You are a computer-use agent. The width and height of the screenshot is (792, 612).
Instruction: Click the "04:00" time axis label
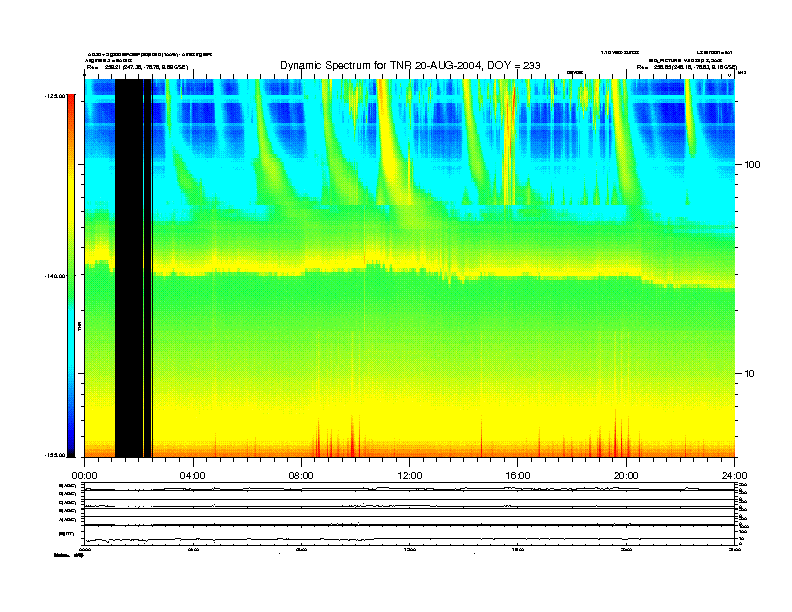click(193, 476)
